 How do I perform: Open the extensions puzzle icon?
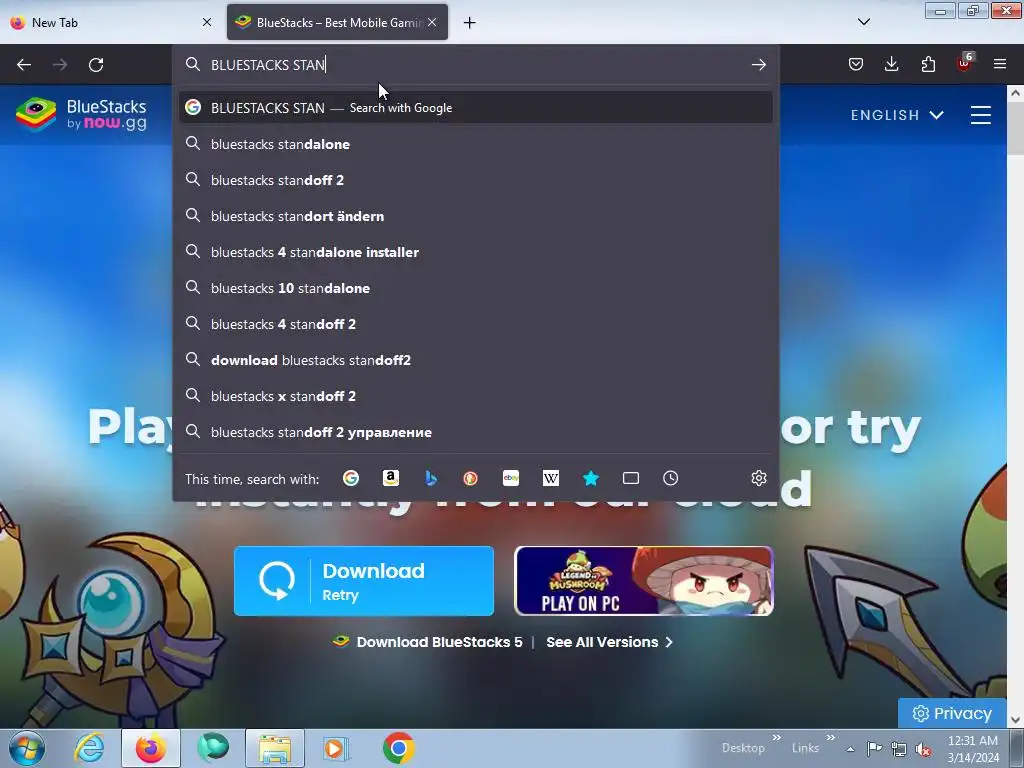[928, 64]
